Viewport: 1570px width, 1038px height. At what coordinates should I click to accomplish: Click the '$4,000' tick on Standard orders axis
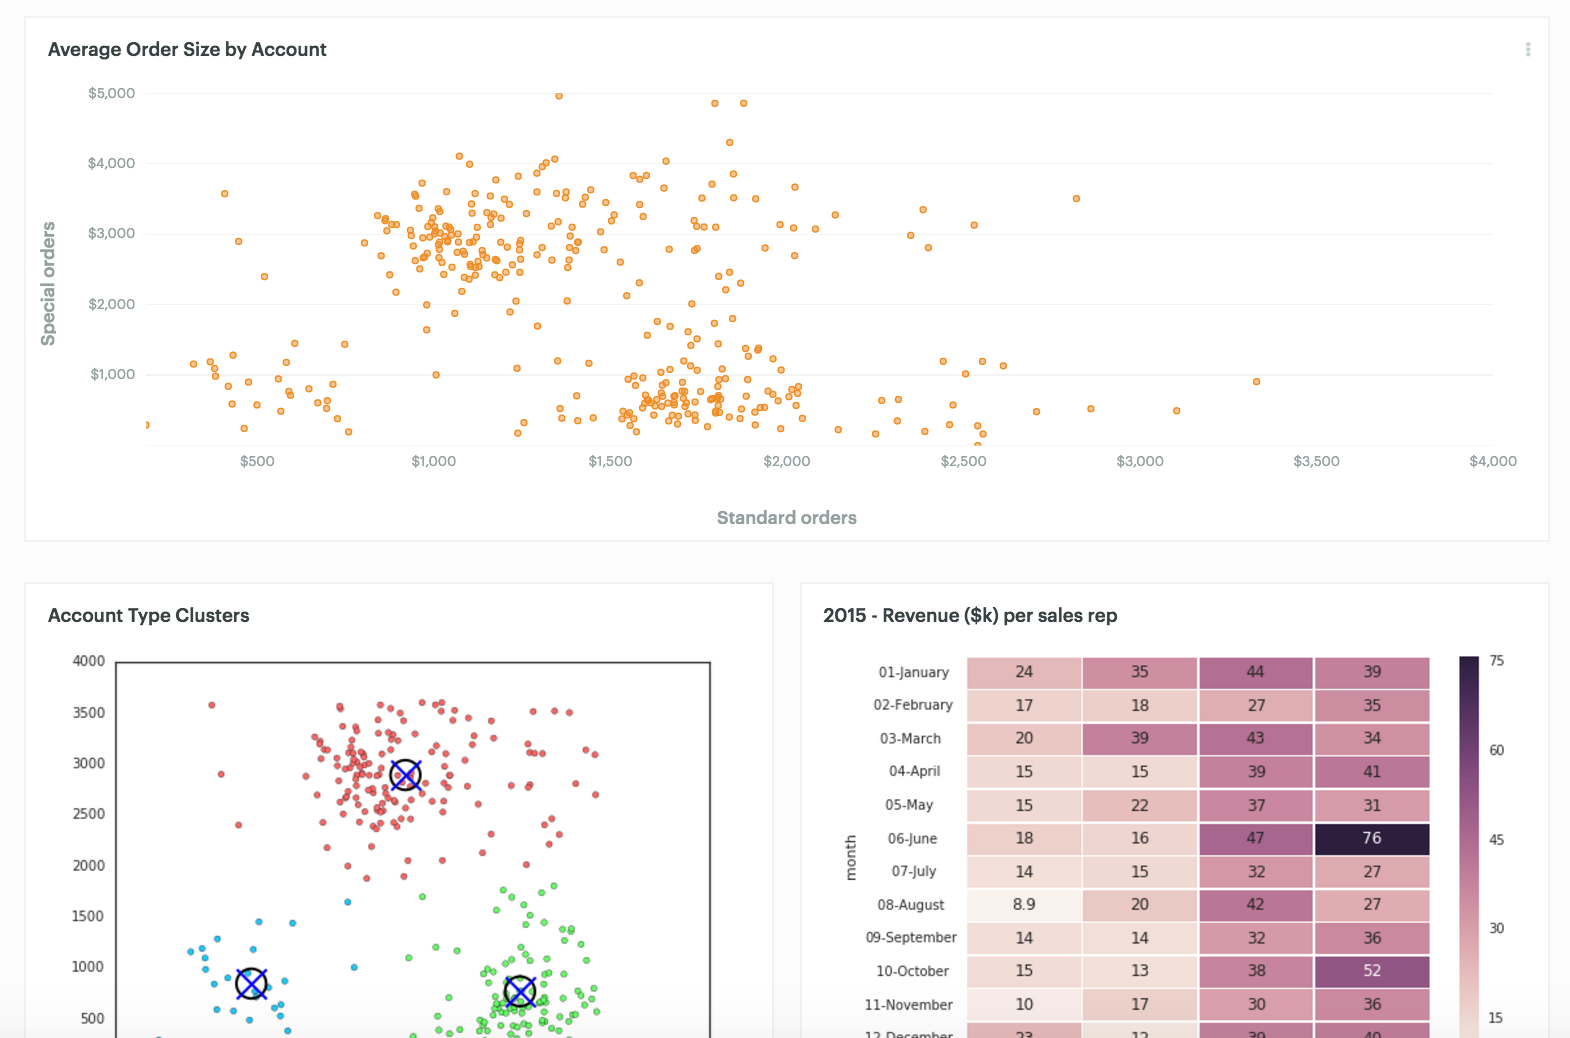[1493, 461]
